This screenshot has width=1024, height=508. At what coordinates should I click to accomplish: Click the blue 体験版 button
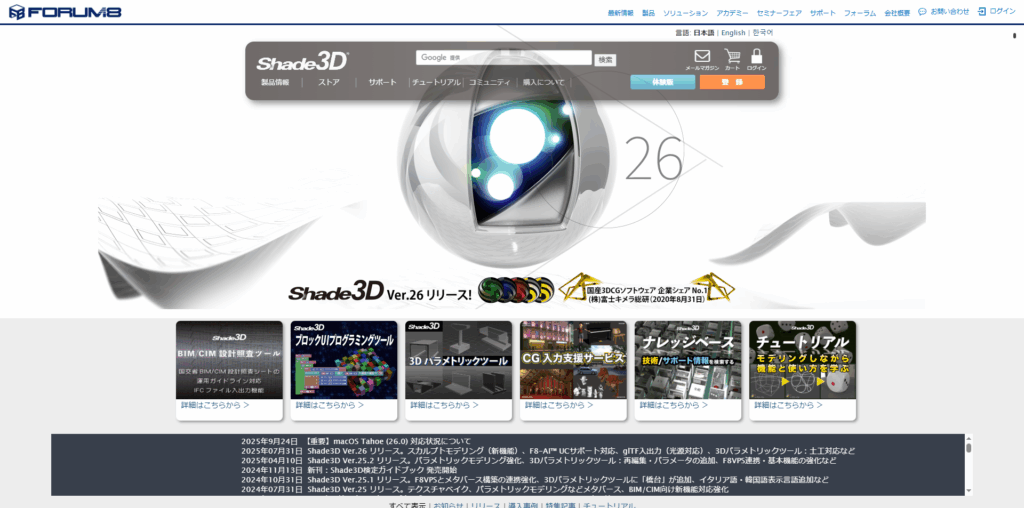click(x=662, y=82)
